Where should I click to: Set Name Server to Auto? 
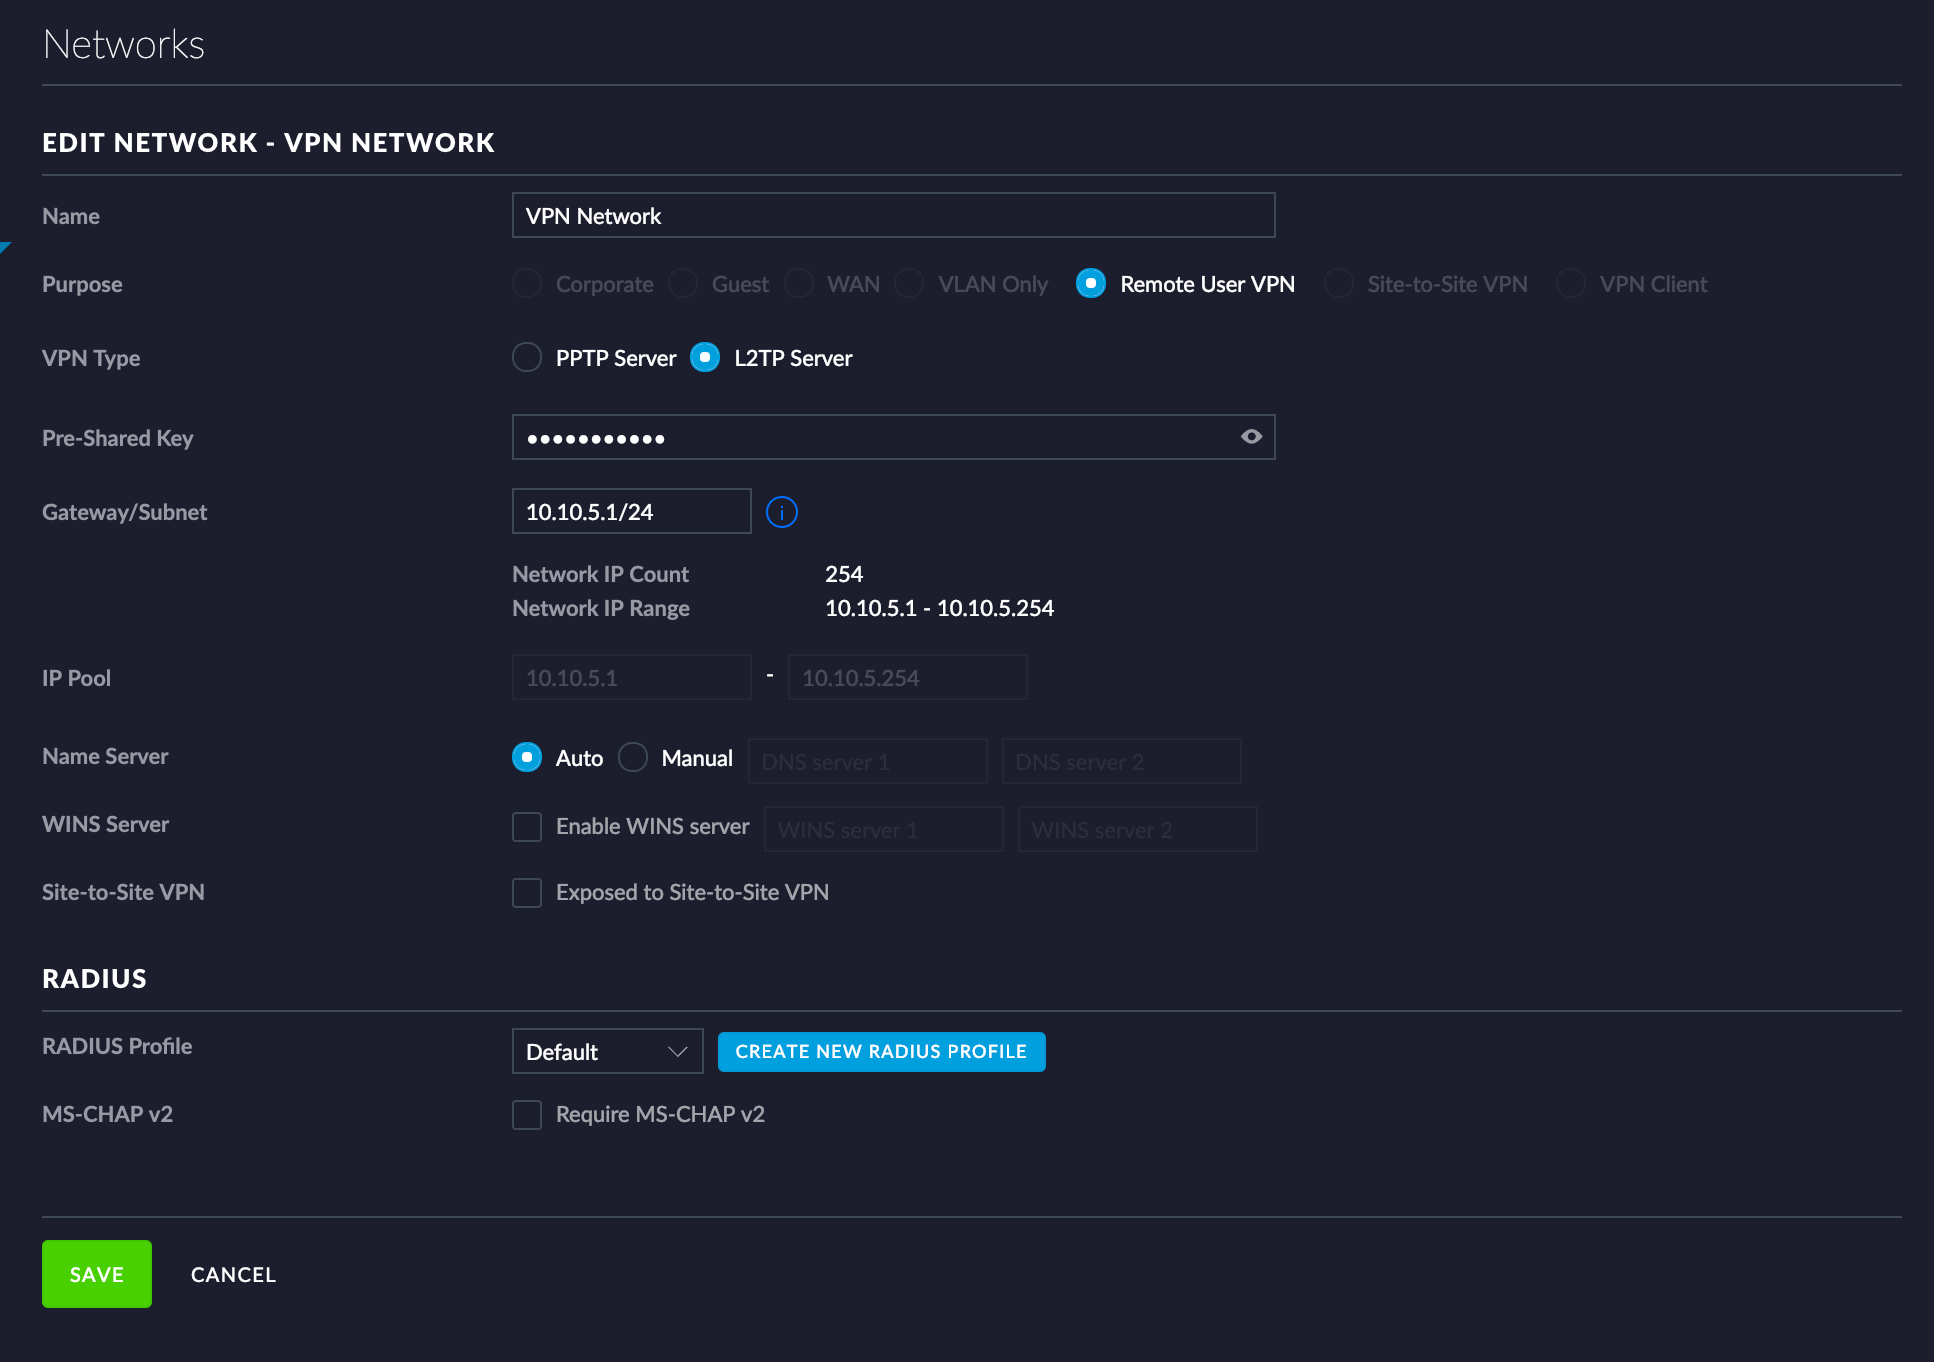pos(527,758)
